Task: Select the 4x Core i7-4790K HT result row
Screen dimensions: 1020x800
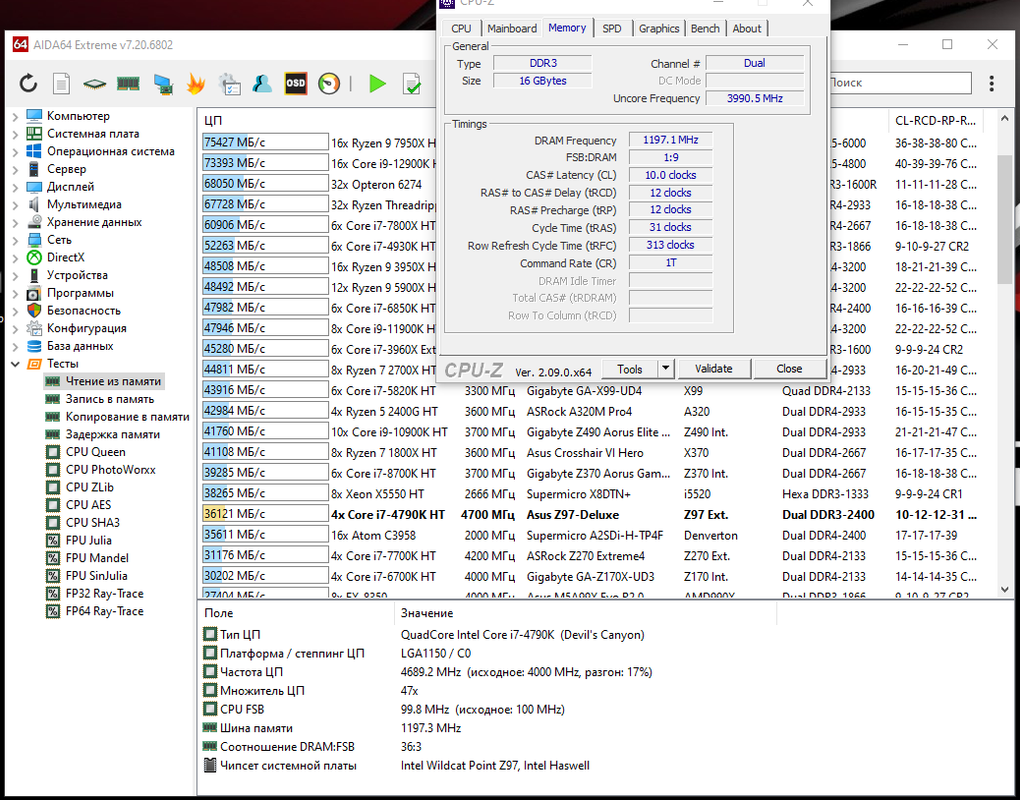Action: [589, 514]
